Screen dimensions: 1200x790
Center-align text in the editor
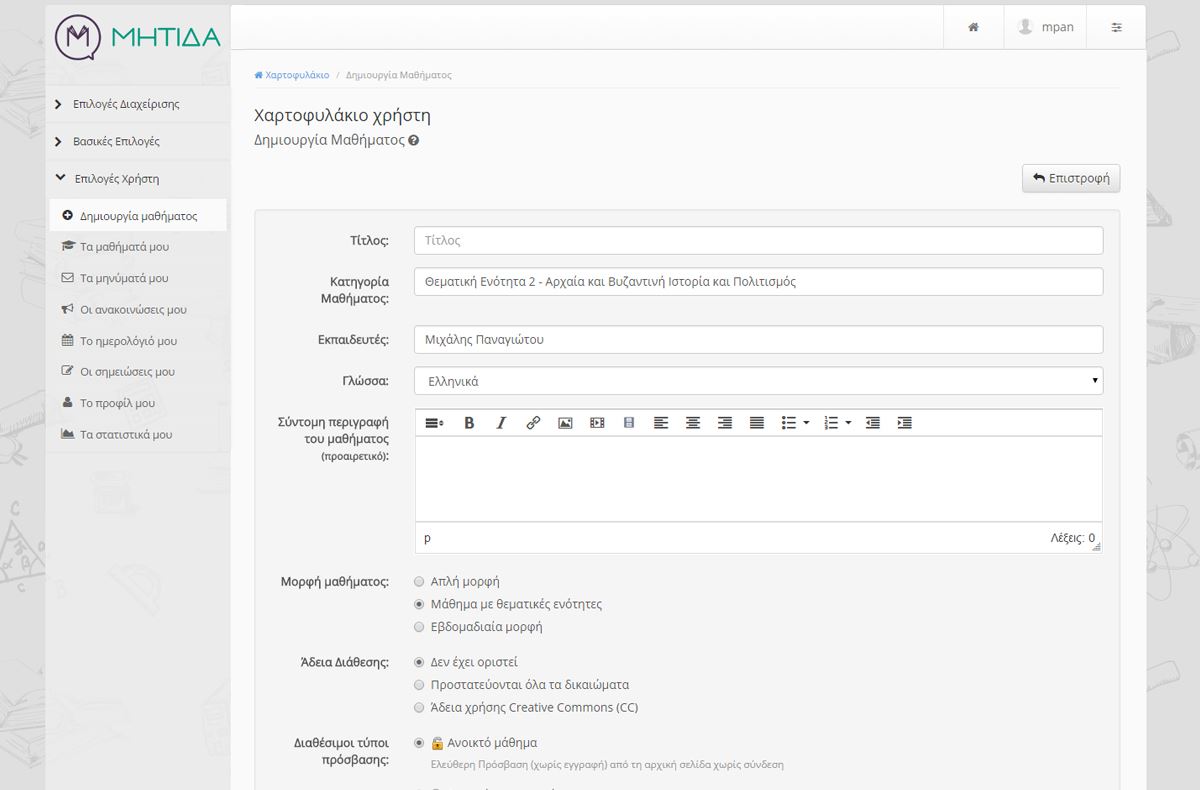(x=693, y=423)
